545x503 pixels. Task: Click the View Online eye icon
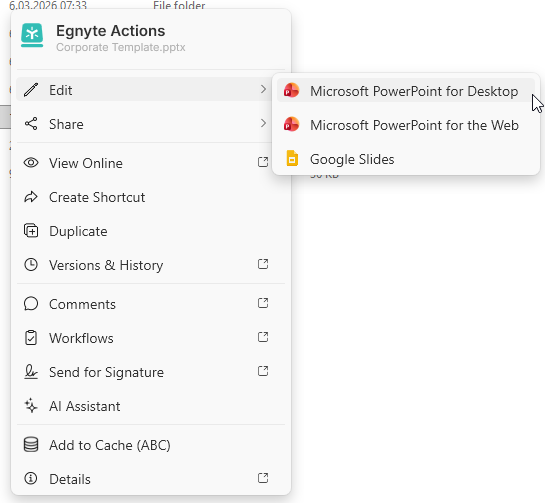click(31, 163)
